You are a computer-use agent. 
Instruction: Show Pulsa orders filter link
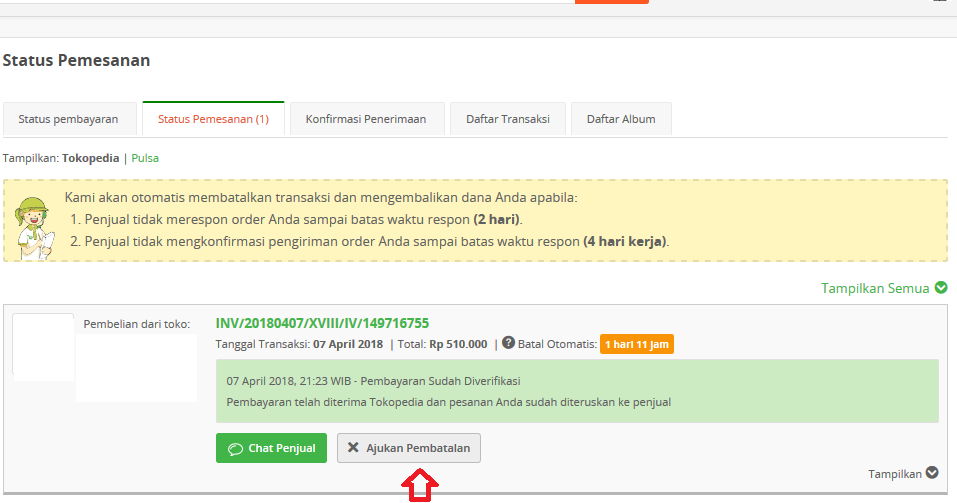point(145,158)
